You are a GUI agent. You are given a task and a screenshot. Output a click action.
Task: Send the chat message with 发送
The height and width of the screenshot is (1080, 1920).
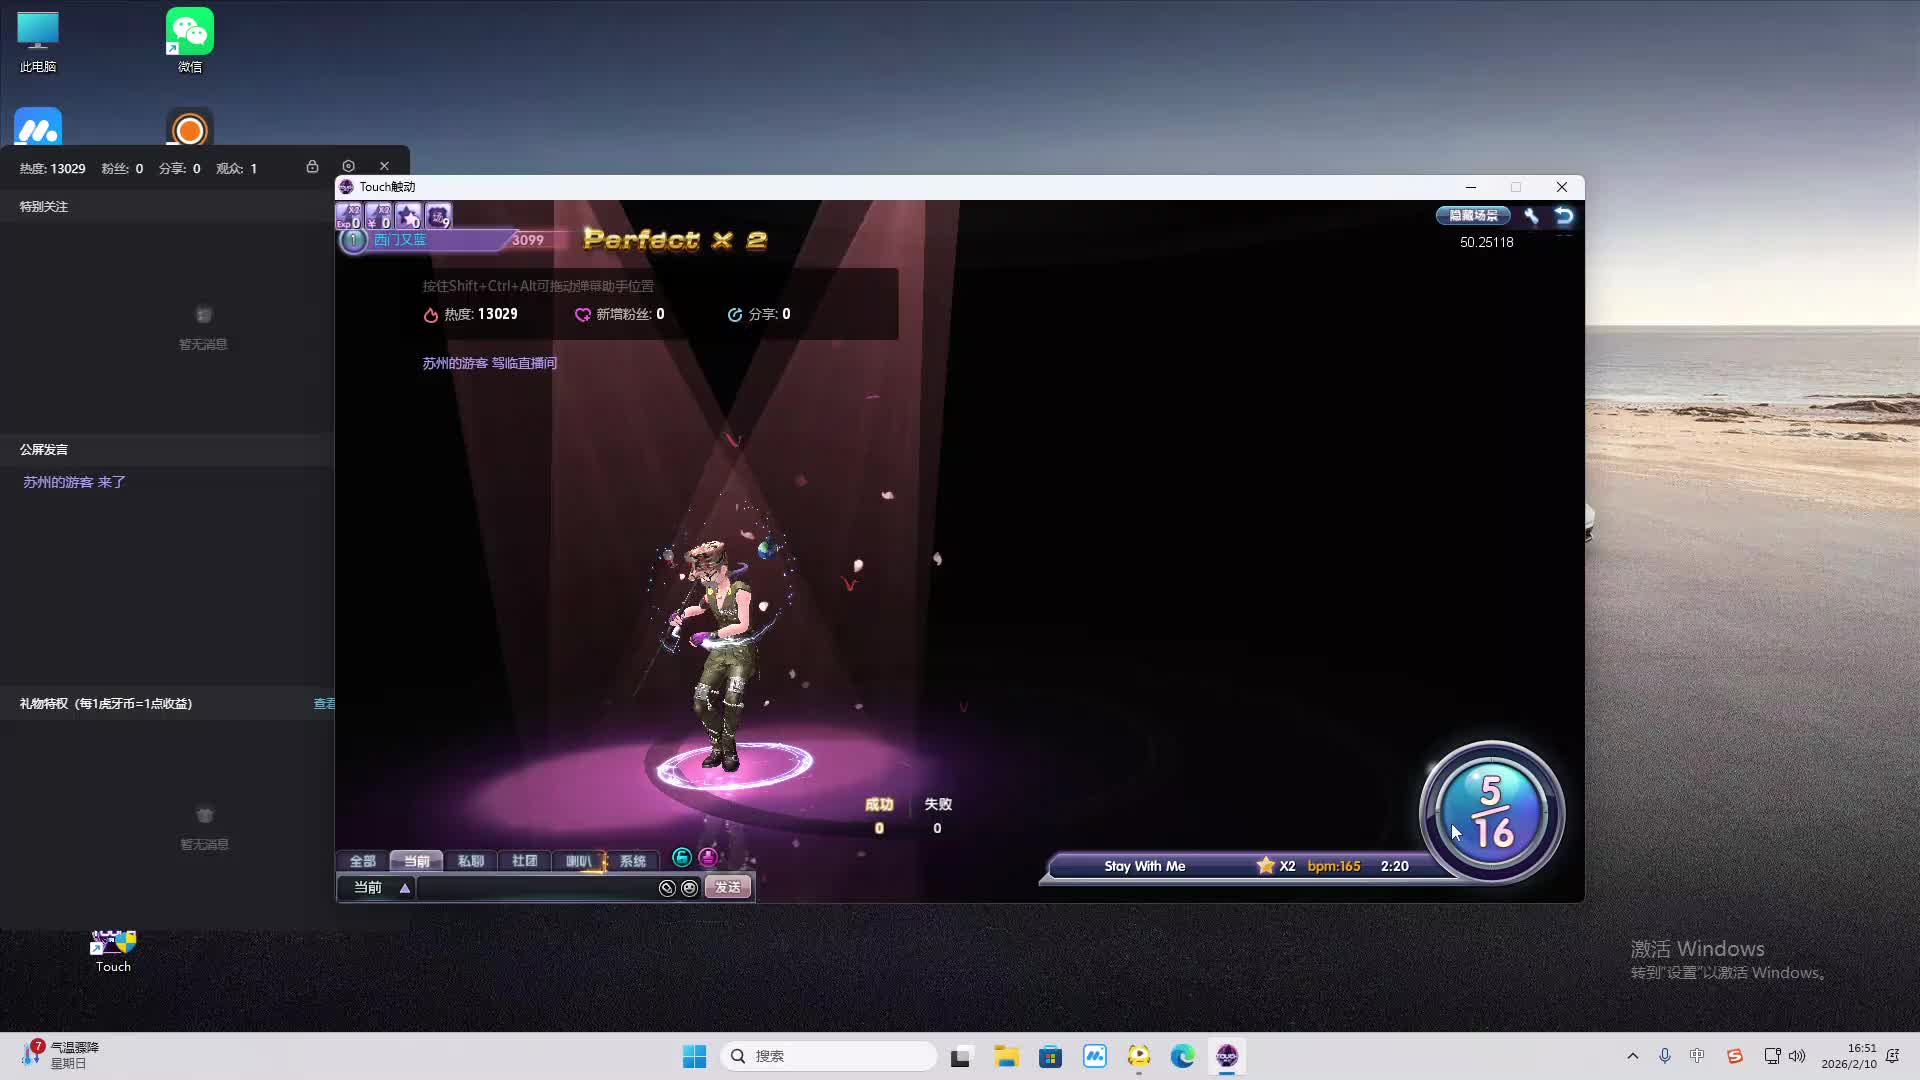point(728,887)
